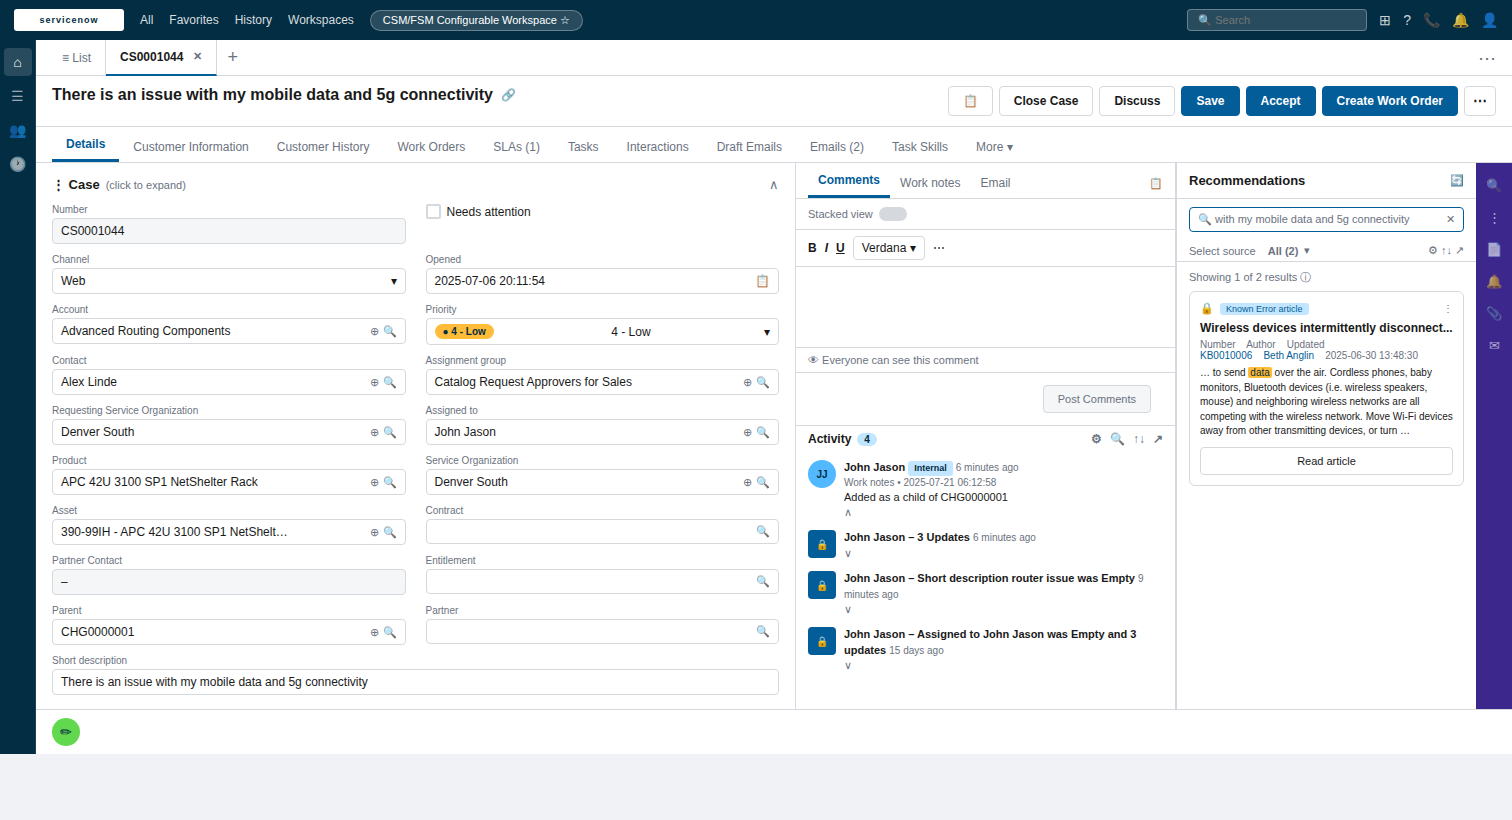
Task: Add a new workspace tab with plus
Action: 233,57
